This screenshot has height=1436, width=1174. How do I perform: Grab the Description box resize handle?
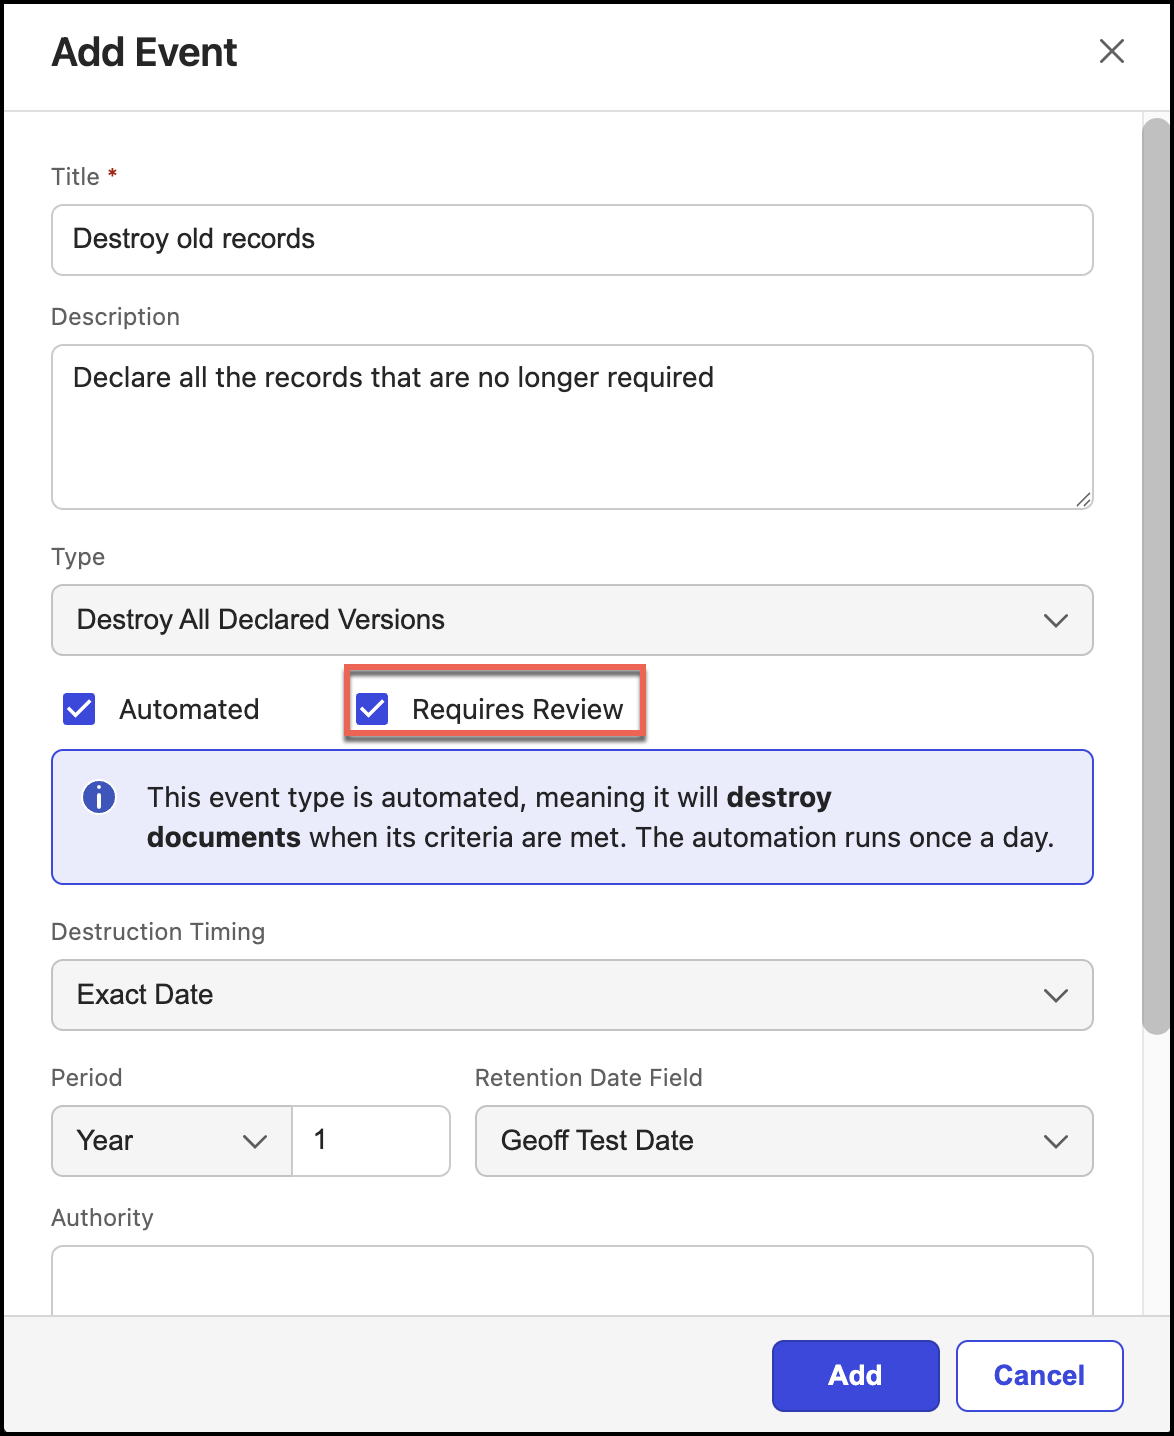click(1083, 499)
